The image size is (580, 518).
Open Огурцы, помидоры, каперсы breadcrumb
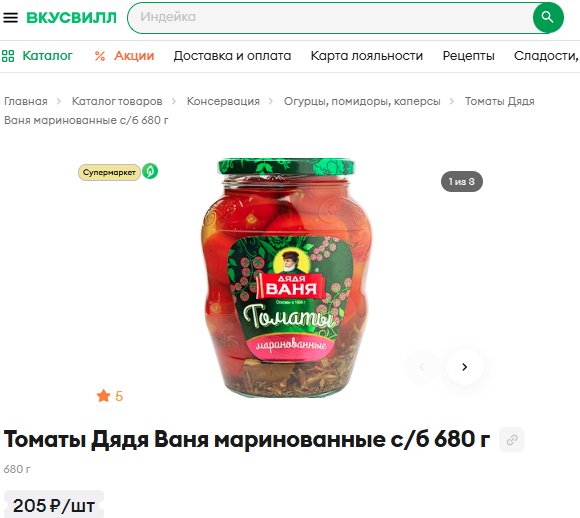tap(362, 101)
